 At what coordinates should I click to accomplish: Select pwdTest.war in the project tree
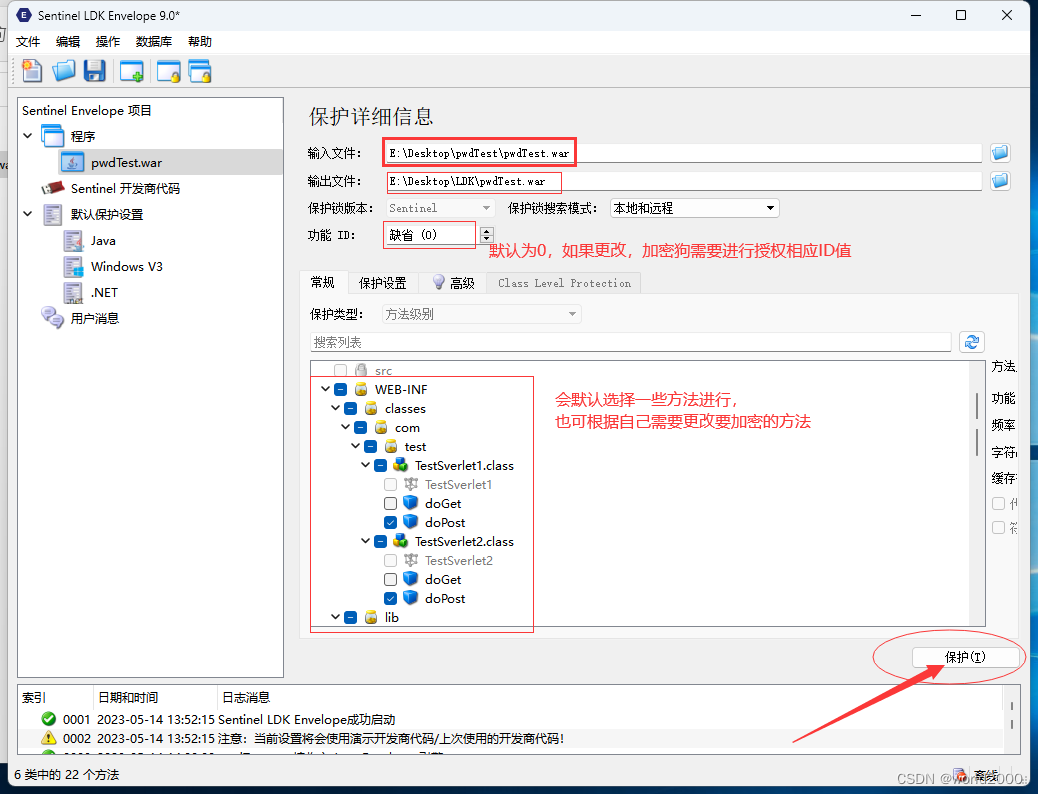tap(126, 162)
